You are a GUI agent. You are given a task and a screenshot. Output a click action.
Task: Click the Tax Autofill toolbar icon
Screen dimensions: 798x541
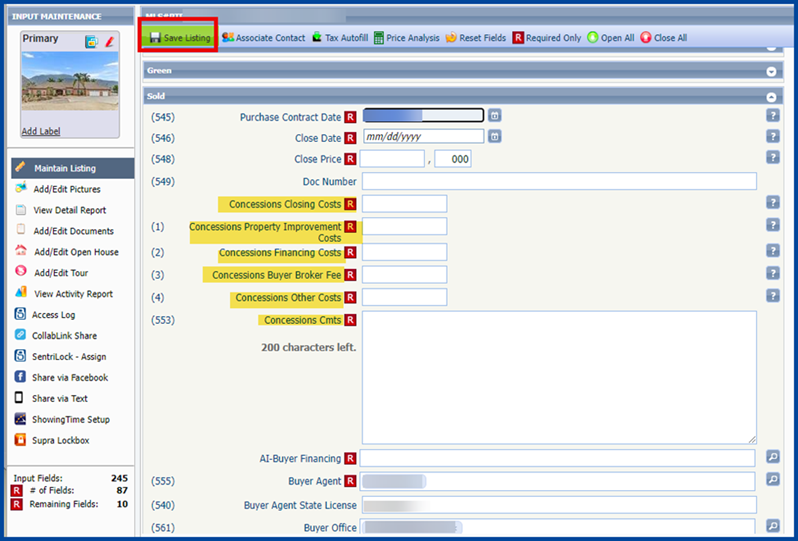click(340, 38)
